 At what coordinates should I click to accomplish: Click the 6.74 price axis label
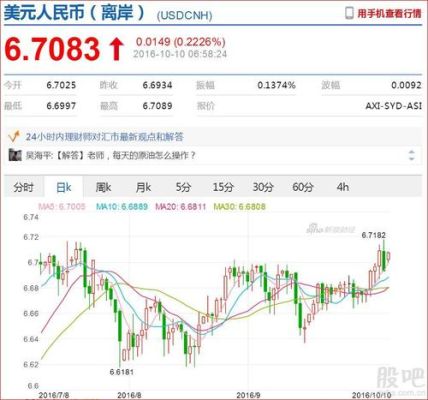coord(31,217)
